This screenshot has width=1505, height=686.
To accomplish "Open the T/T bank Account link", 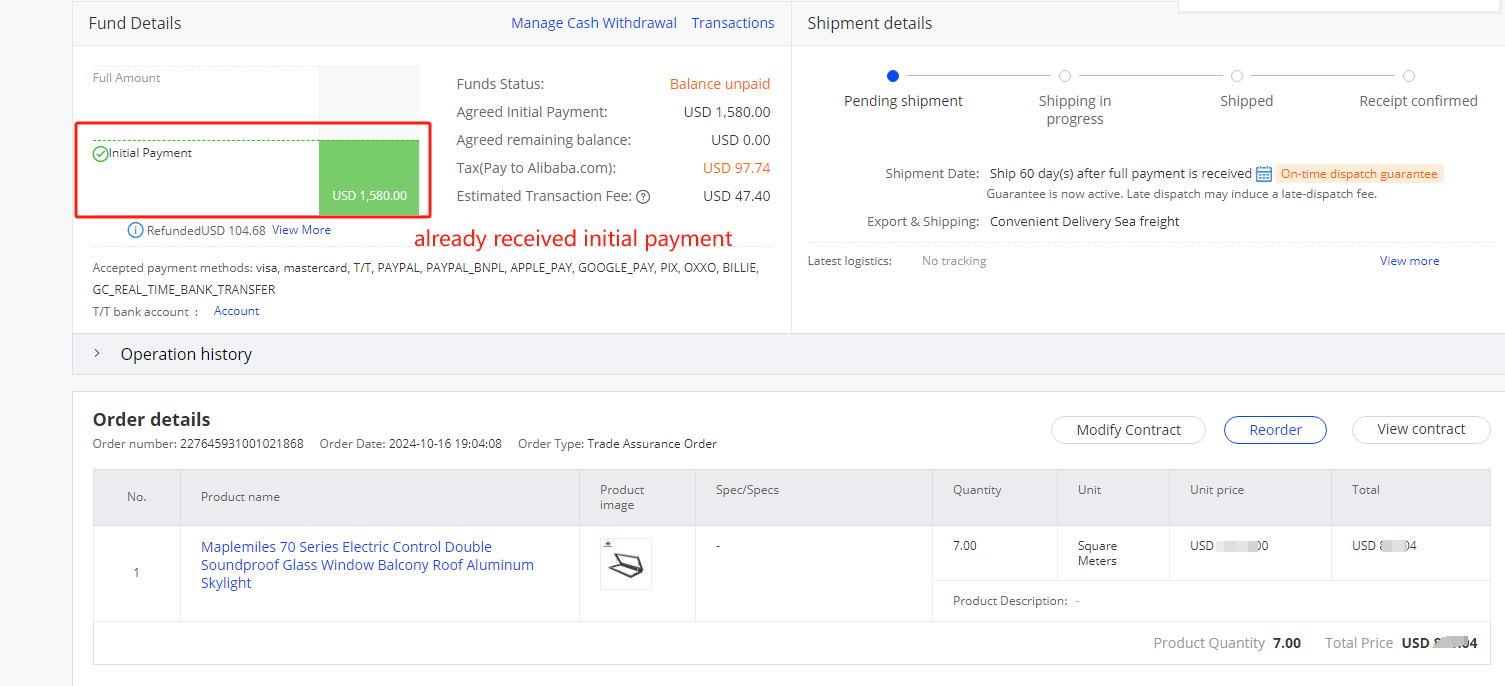I will [236, 311].
